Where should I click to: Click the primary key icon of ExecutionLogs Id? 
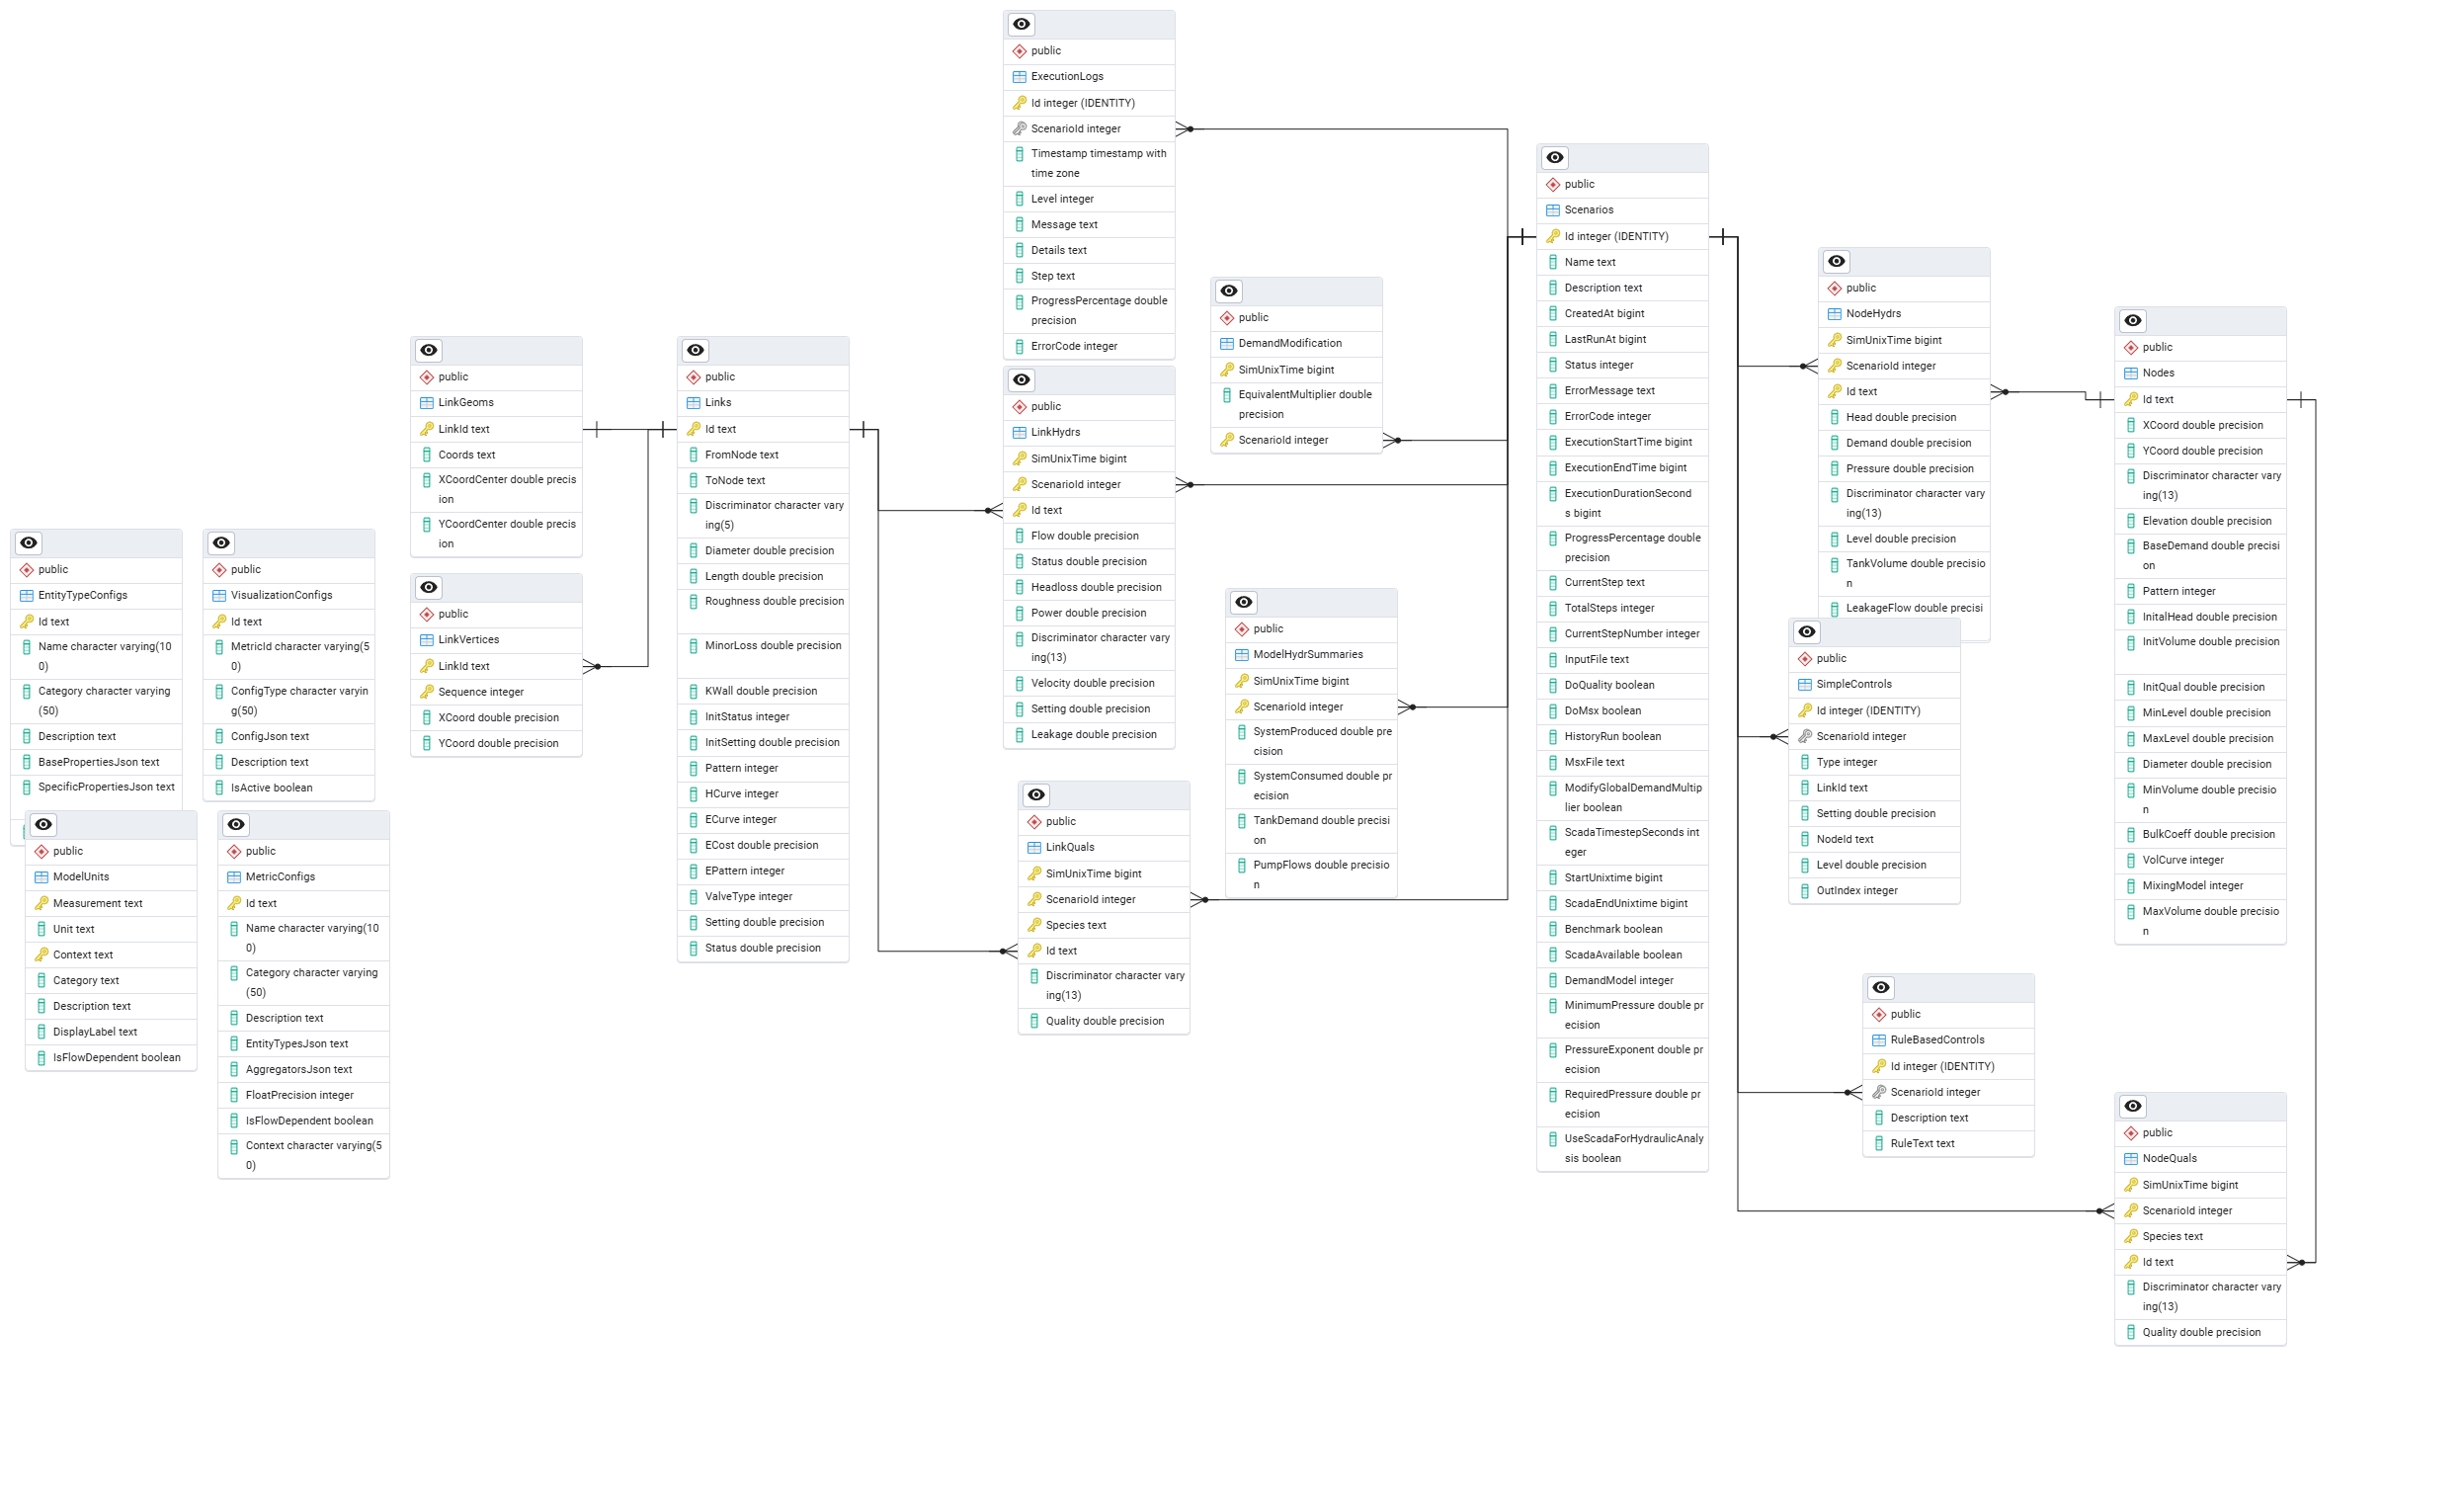click(1019, 103)
